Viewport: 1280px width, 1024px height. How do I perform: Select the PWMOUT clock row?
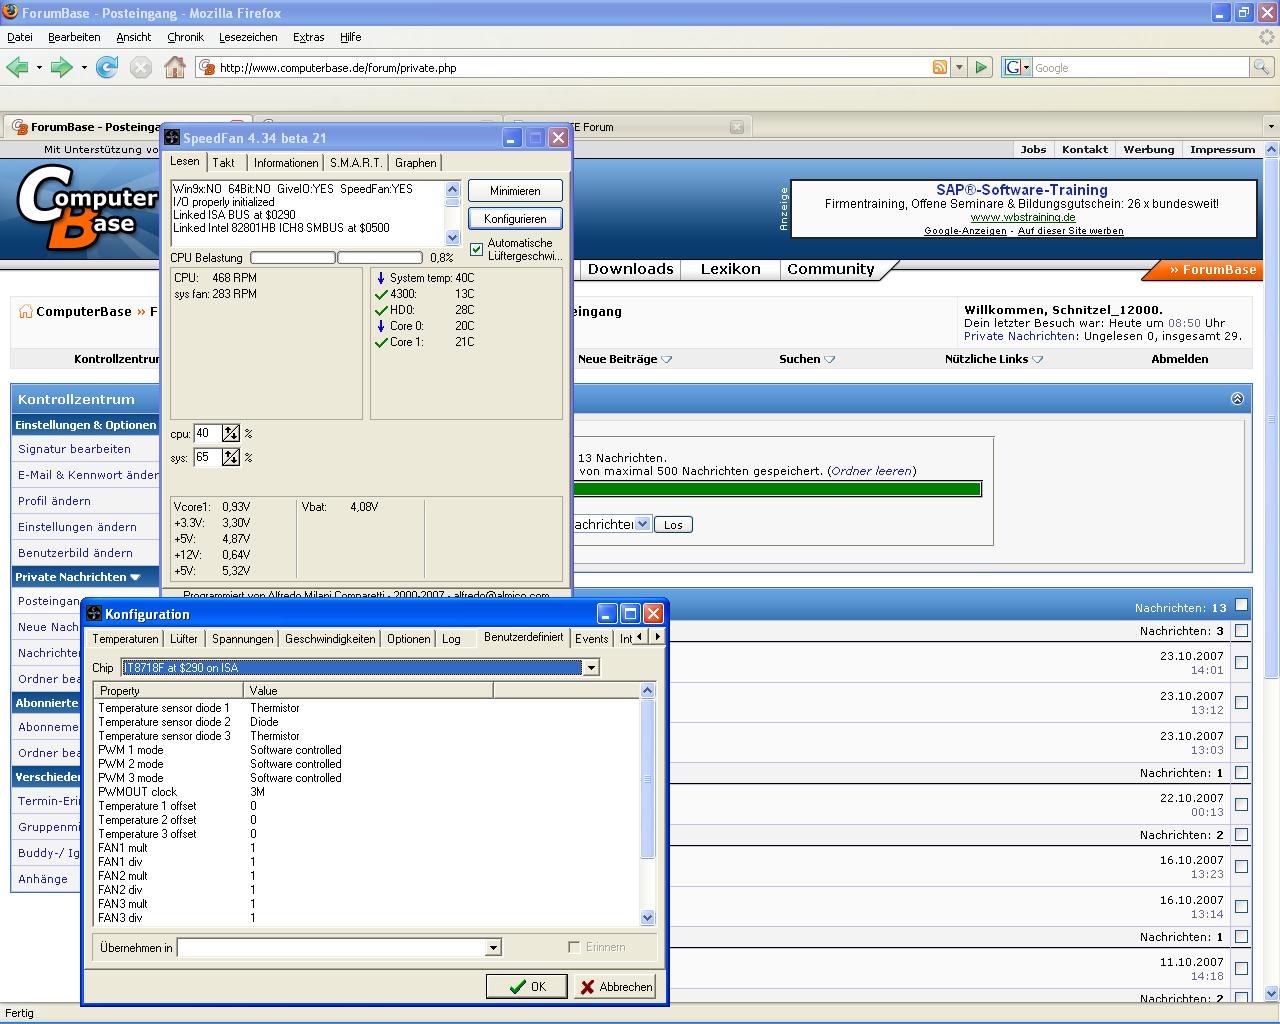pyautogui.click(x=366, y=791)
